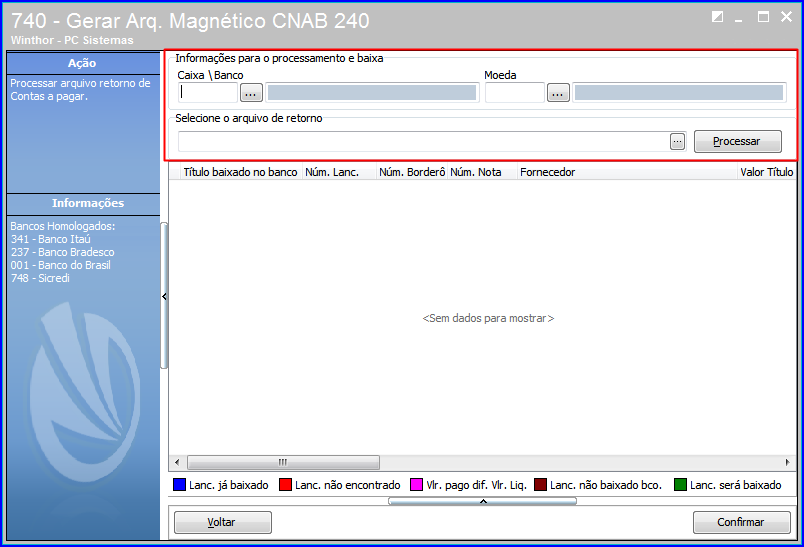Image resolution: width=804 pixels, height=547 pixels.
Task: Click the blue Lanc. já baixado swatch
Action: click(179, 485)
